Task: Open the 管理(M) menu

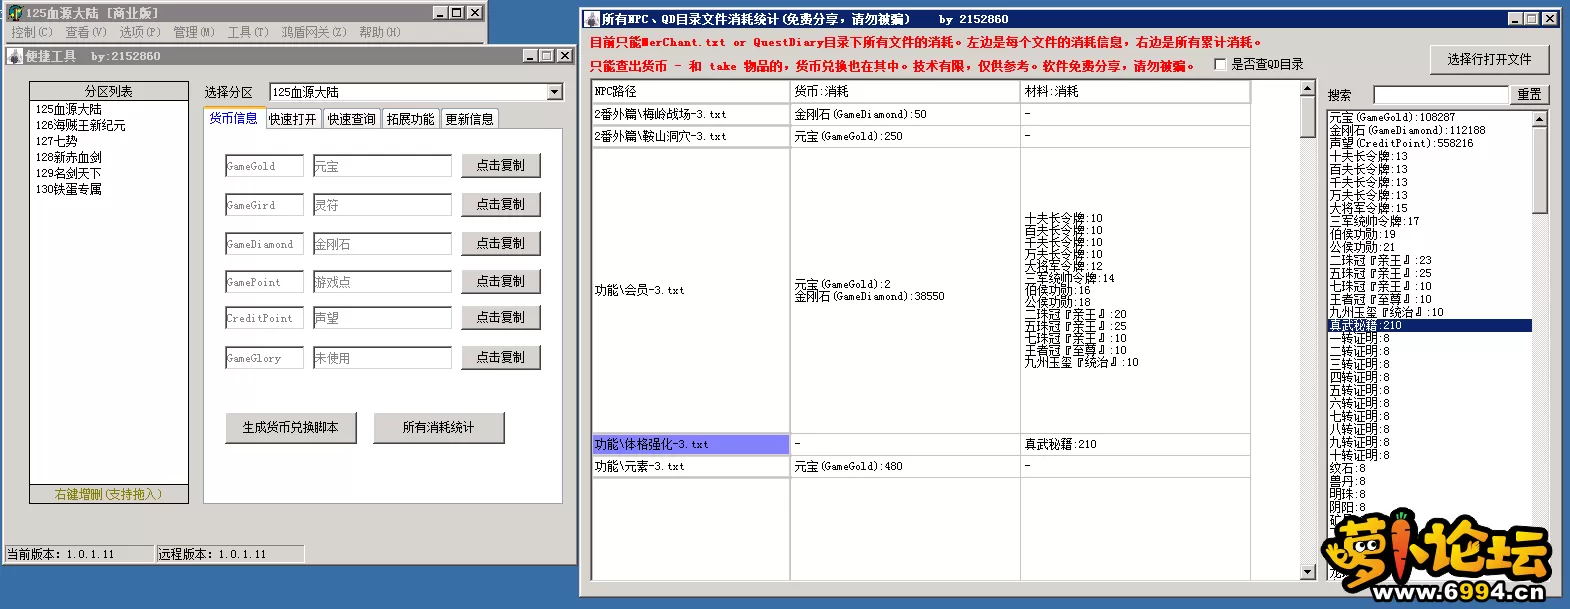Action: coord(194,32)
